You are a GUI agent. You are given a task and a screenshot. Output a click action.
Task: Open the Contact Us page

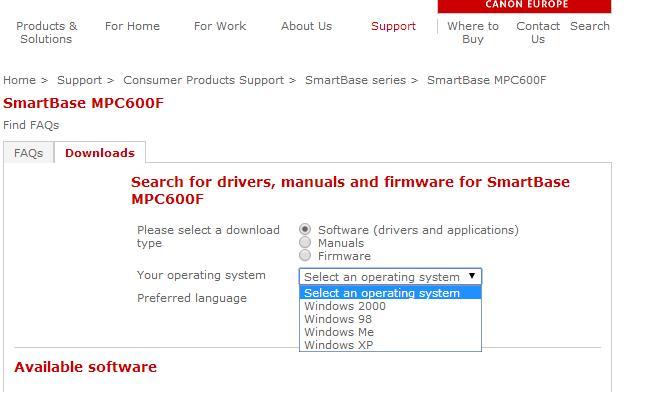coord(538,33)
